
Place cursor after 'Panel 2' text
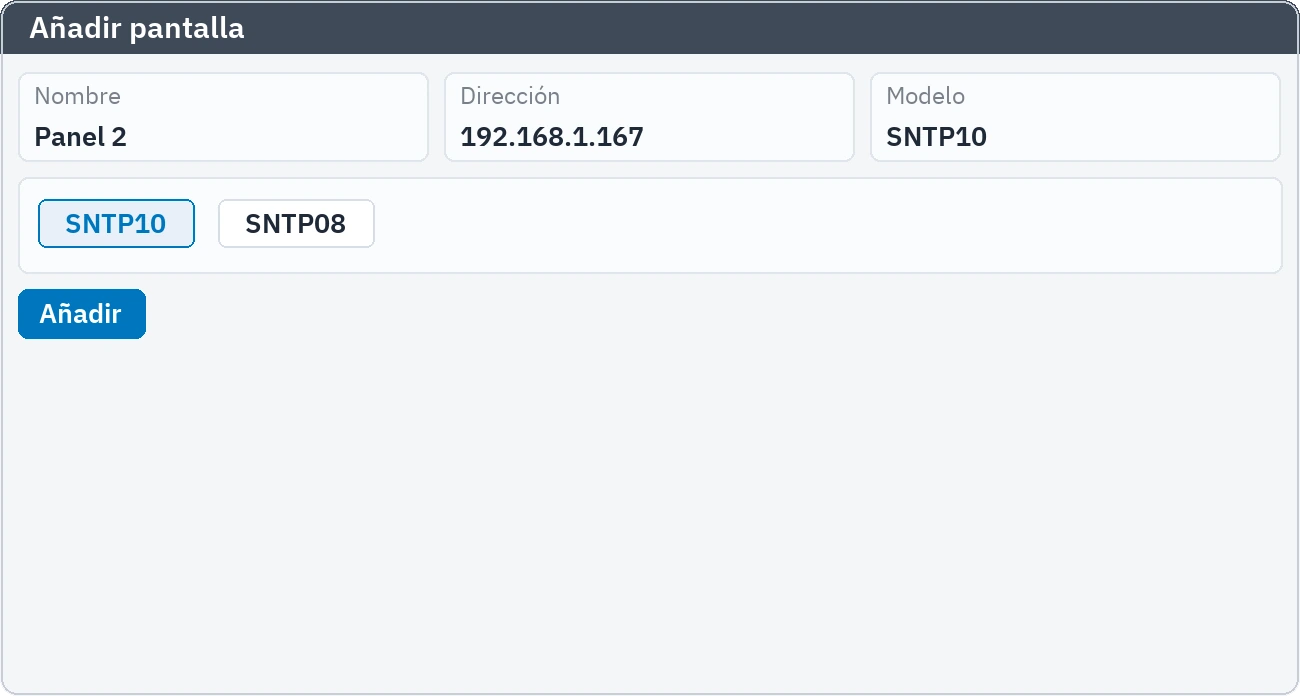point(130,137)
